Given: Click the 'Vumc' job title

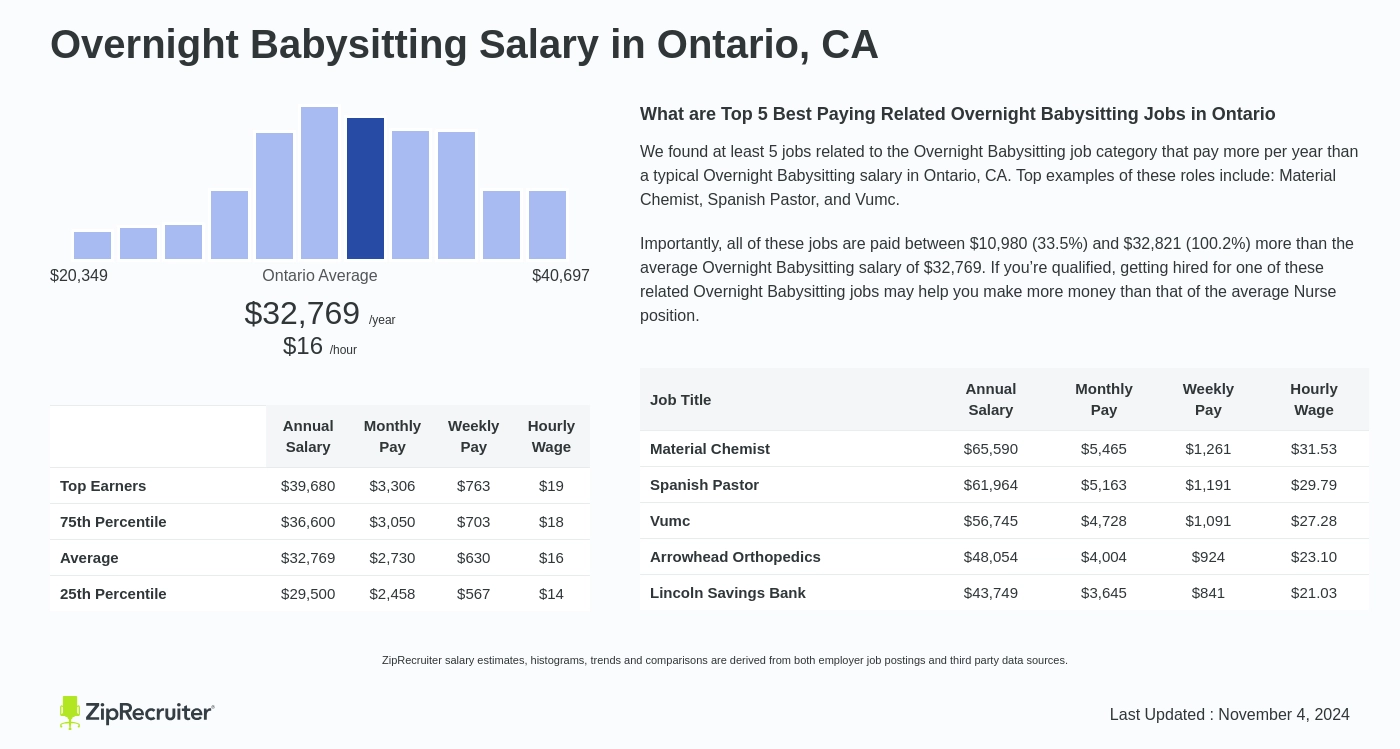Looking at the screenshot, I should tap(670, 520).
